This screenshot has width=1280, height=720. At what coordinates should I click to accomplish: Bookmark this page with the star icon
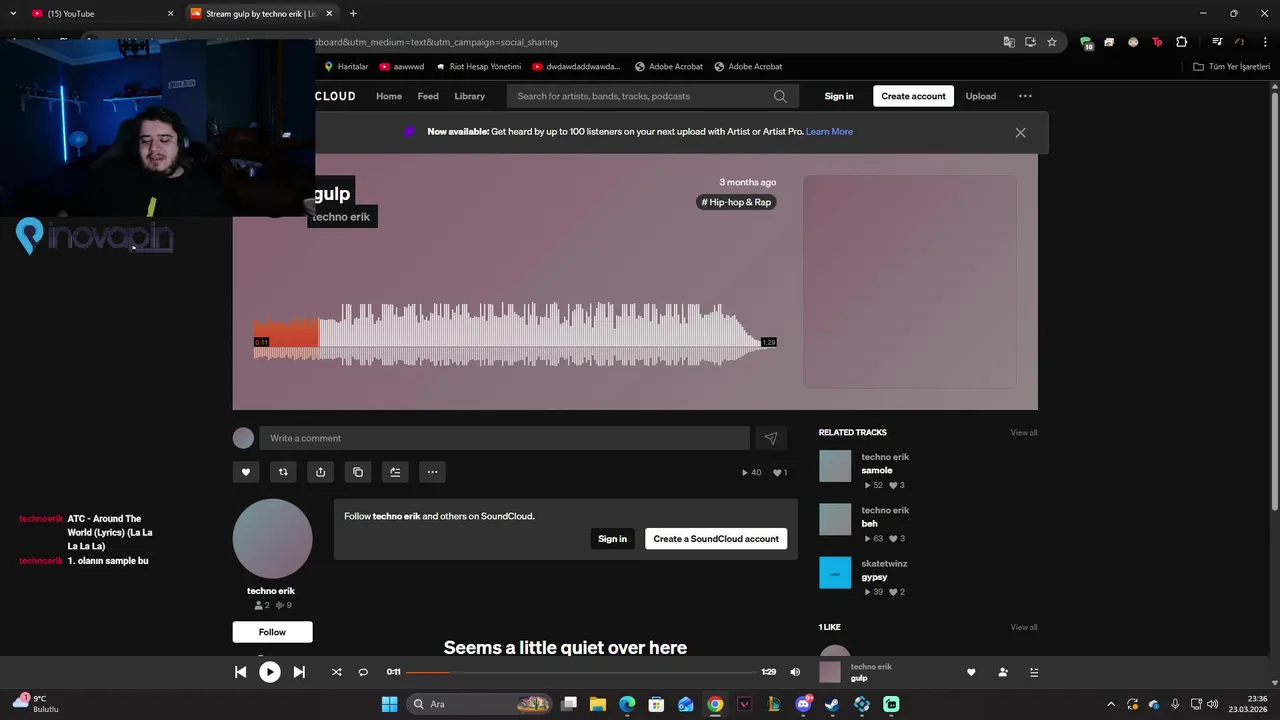click(1052, 42)
